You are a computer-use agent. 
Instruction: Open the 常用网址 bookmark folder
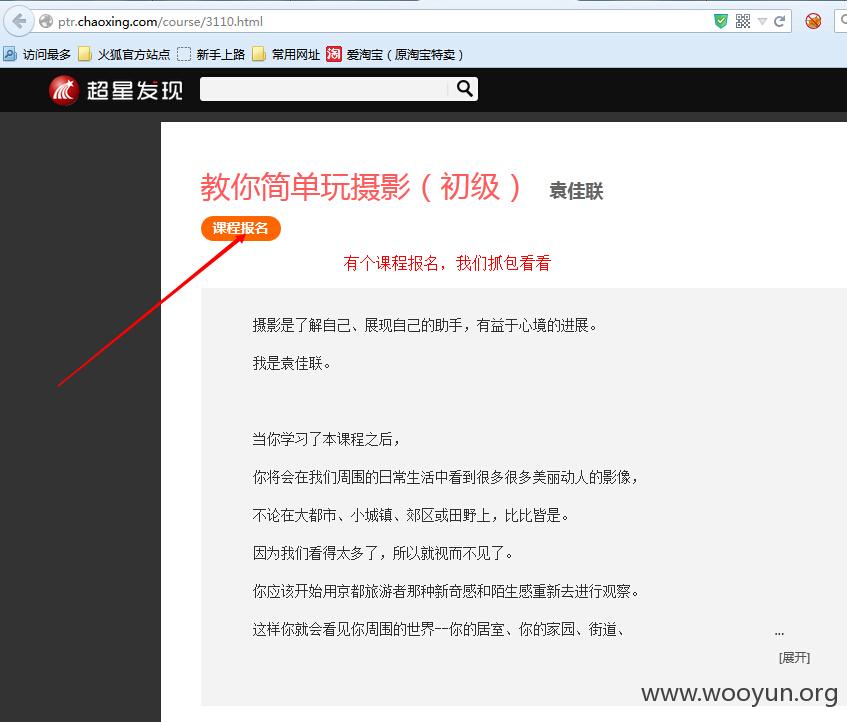286,55
